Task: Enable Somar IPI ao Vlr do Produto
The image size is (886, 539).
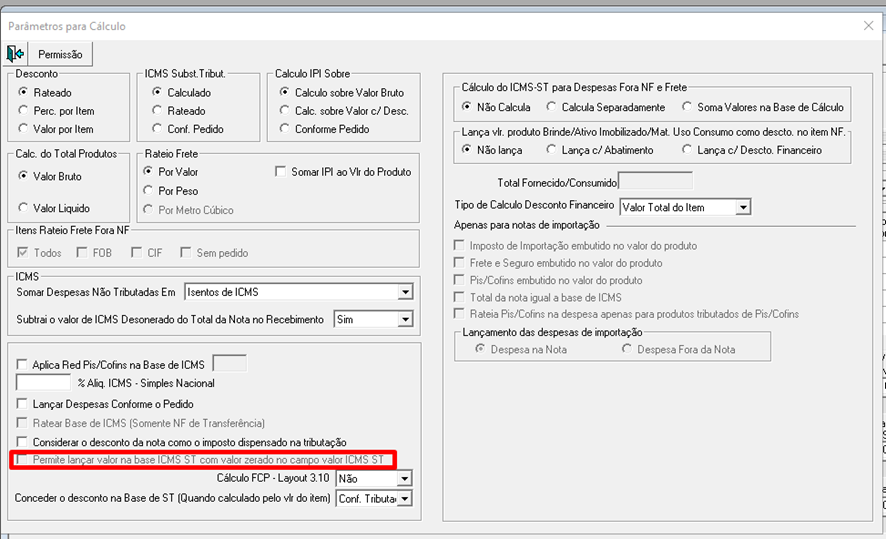Action: pyautogui.click(x=282, y=172)
